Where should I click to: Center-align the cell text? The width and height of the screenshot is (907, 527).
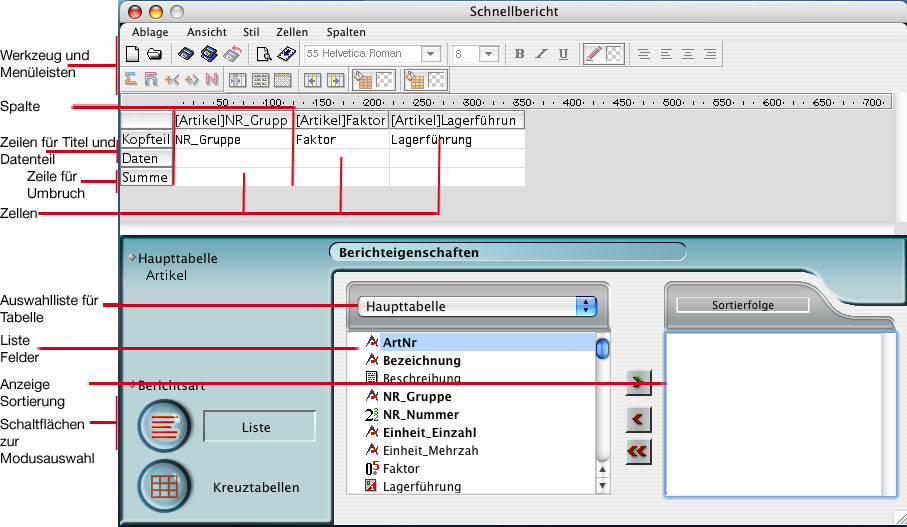[x=665, y=54]
